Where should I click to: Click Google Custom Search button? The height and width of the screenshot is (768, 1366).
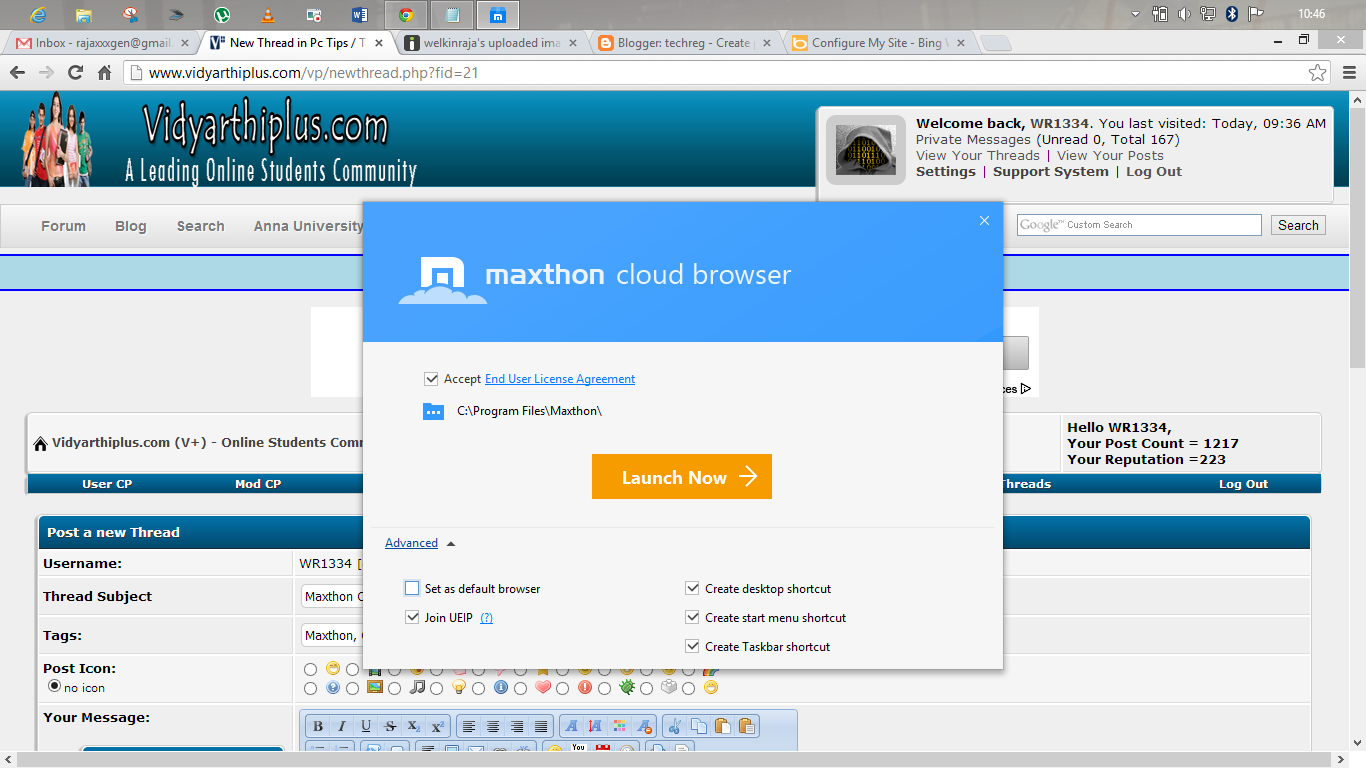(1298, 225)
